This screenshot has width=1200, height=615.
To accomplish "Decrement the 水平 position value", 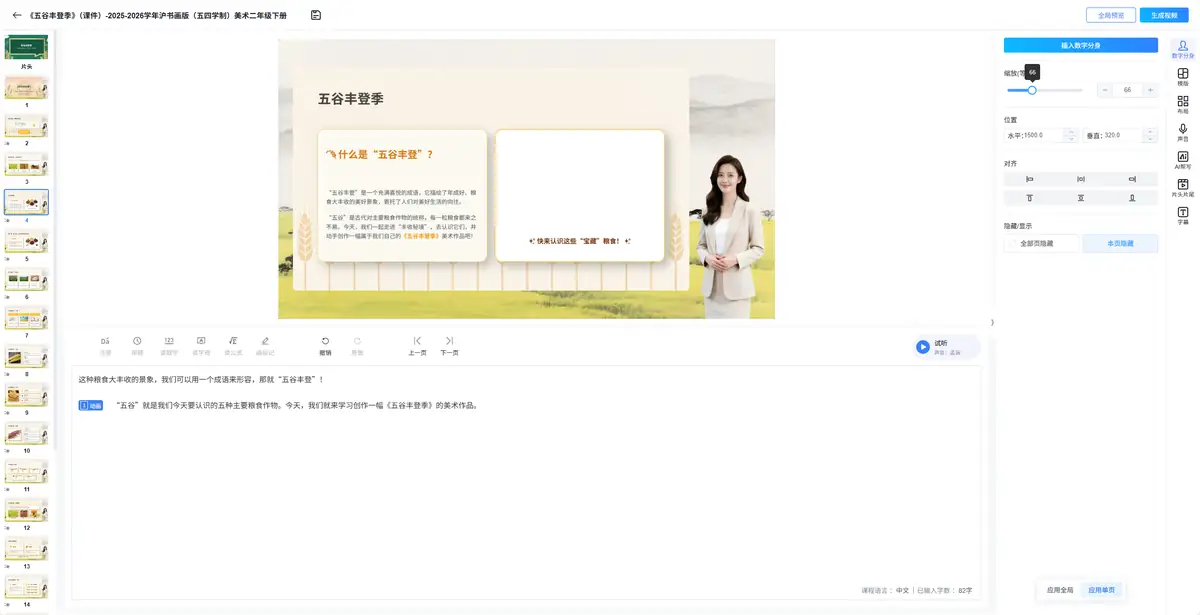I will [x=1070, y=138].
